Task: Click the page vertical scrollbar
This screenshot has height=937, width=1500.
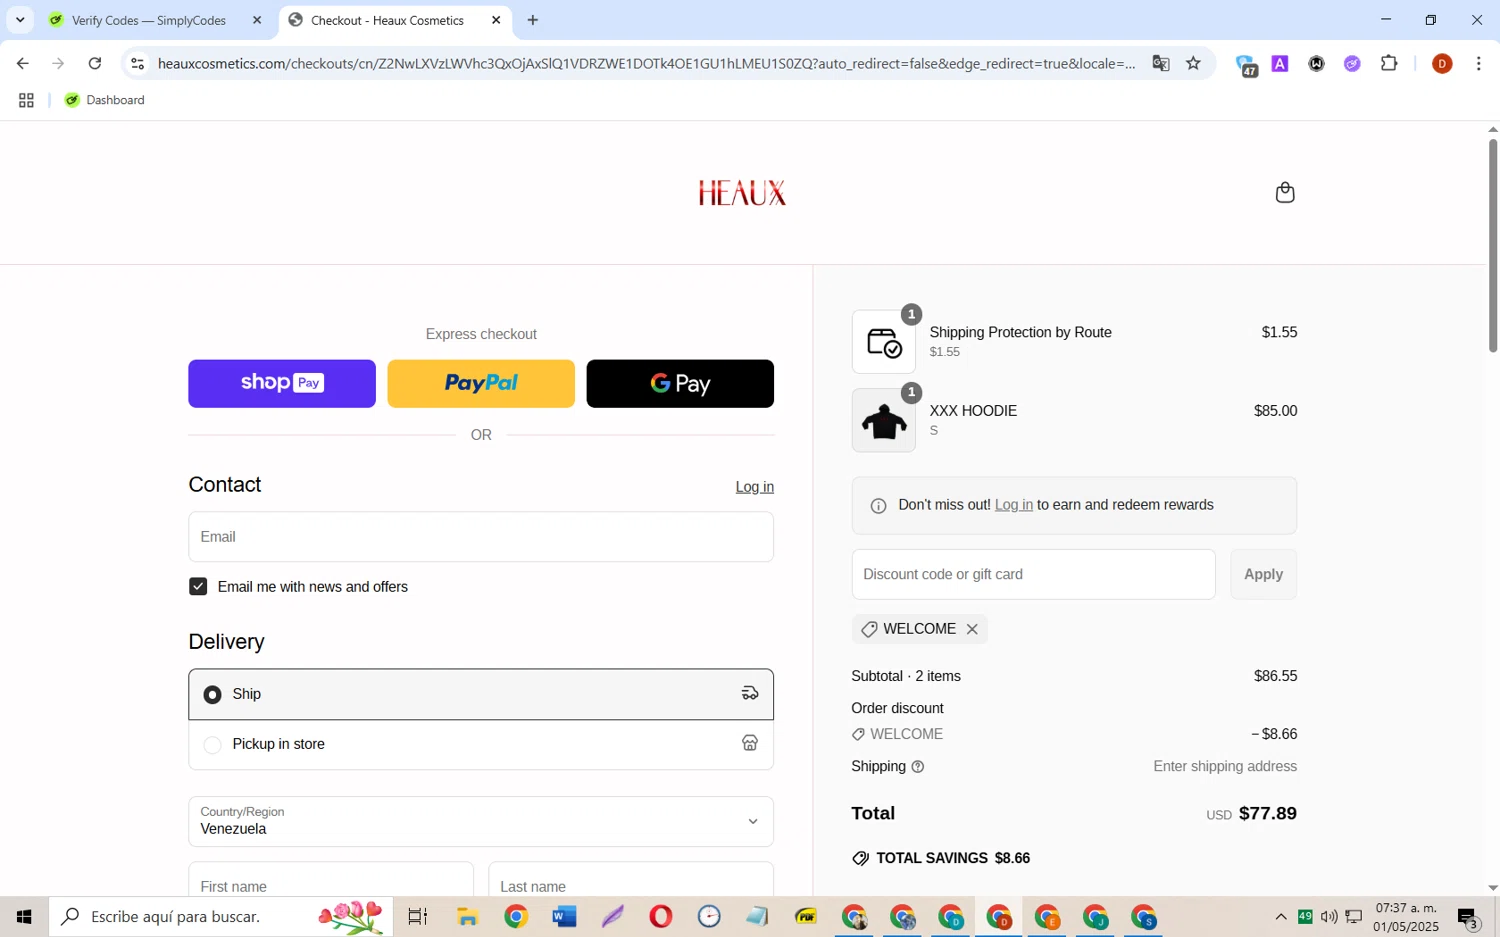Action: tap(1493, 246)
